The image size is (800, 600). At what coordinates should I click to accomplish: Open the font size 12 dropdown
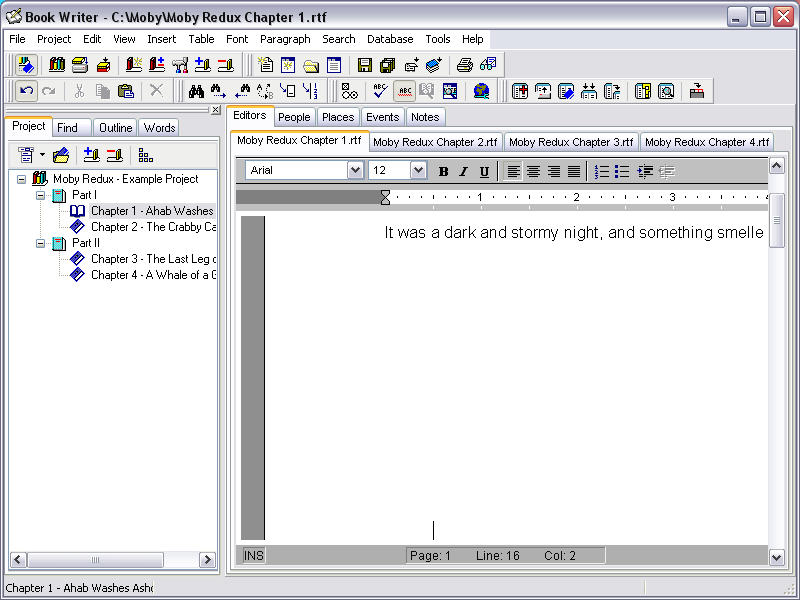(418, 171)
